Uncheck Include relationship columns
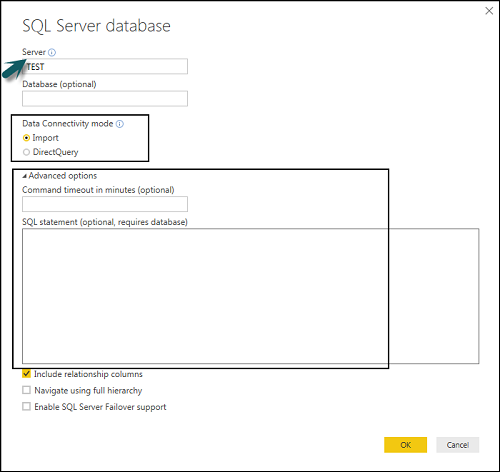 [x=26, y=374]
